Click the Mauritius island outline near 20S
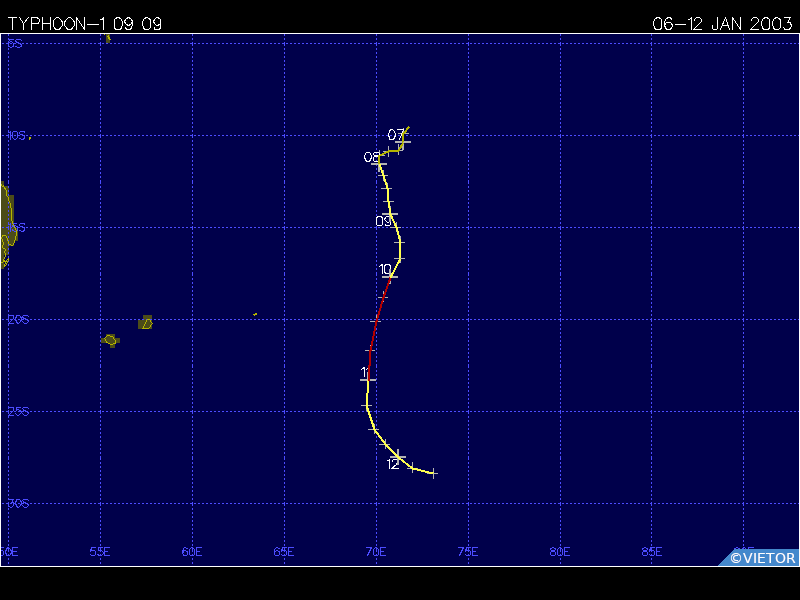The image size is (800, 600). pos(145,322)
